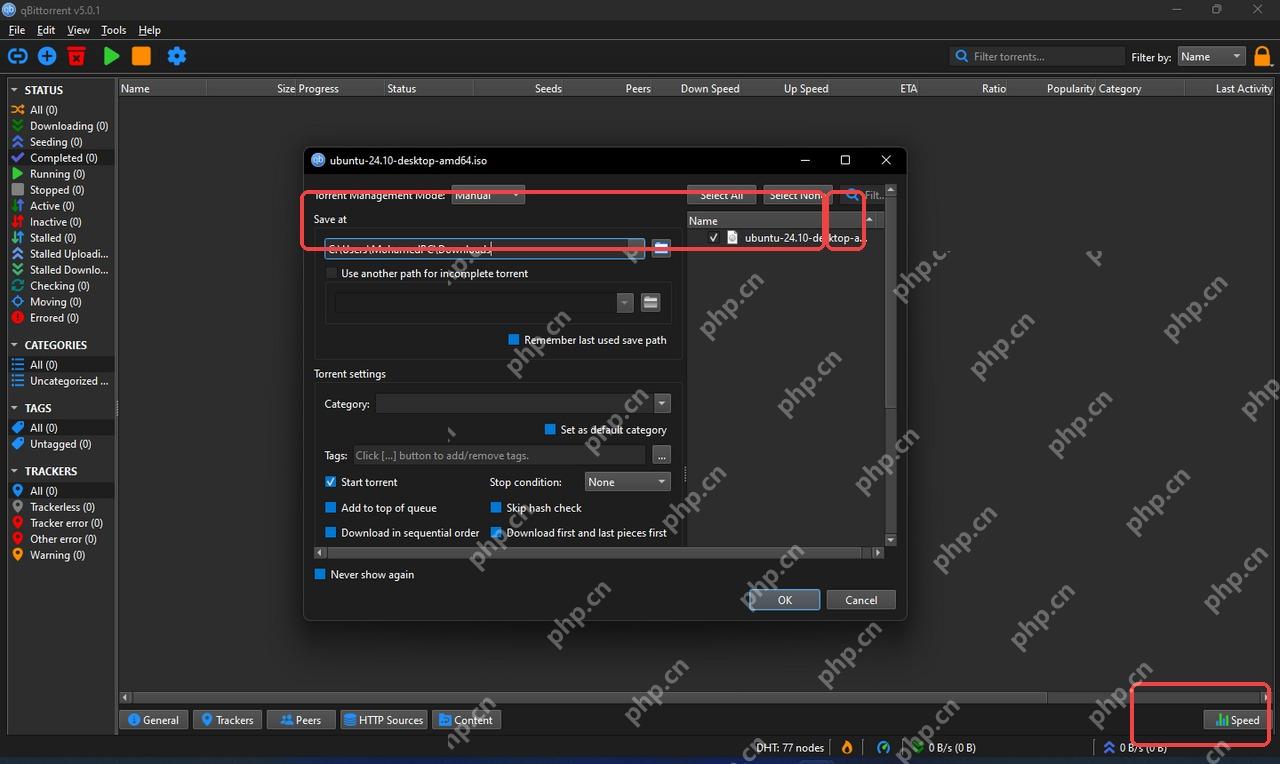Toggle Remember last used save path
The height and width of the screenshot is (764, 1280).
(514, 340)
